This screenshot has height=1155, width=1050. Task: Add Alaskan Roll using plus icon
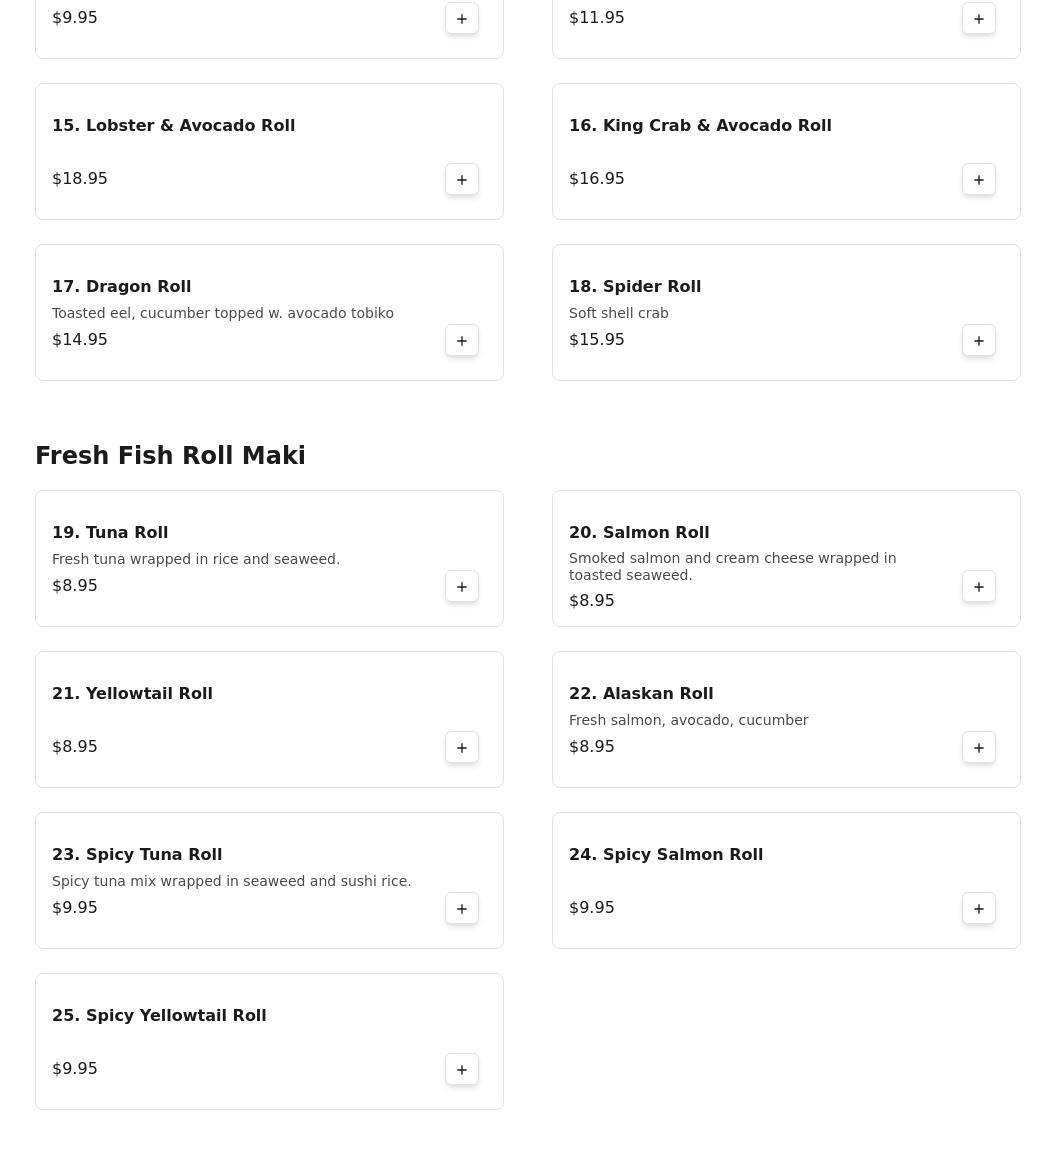[x=979, y=748]
